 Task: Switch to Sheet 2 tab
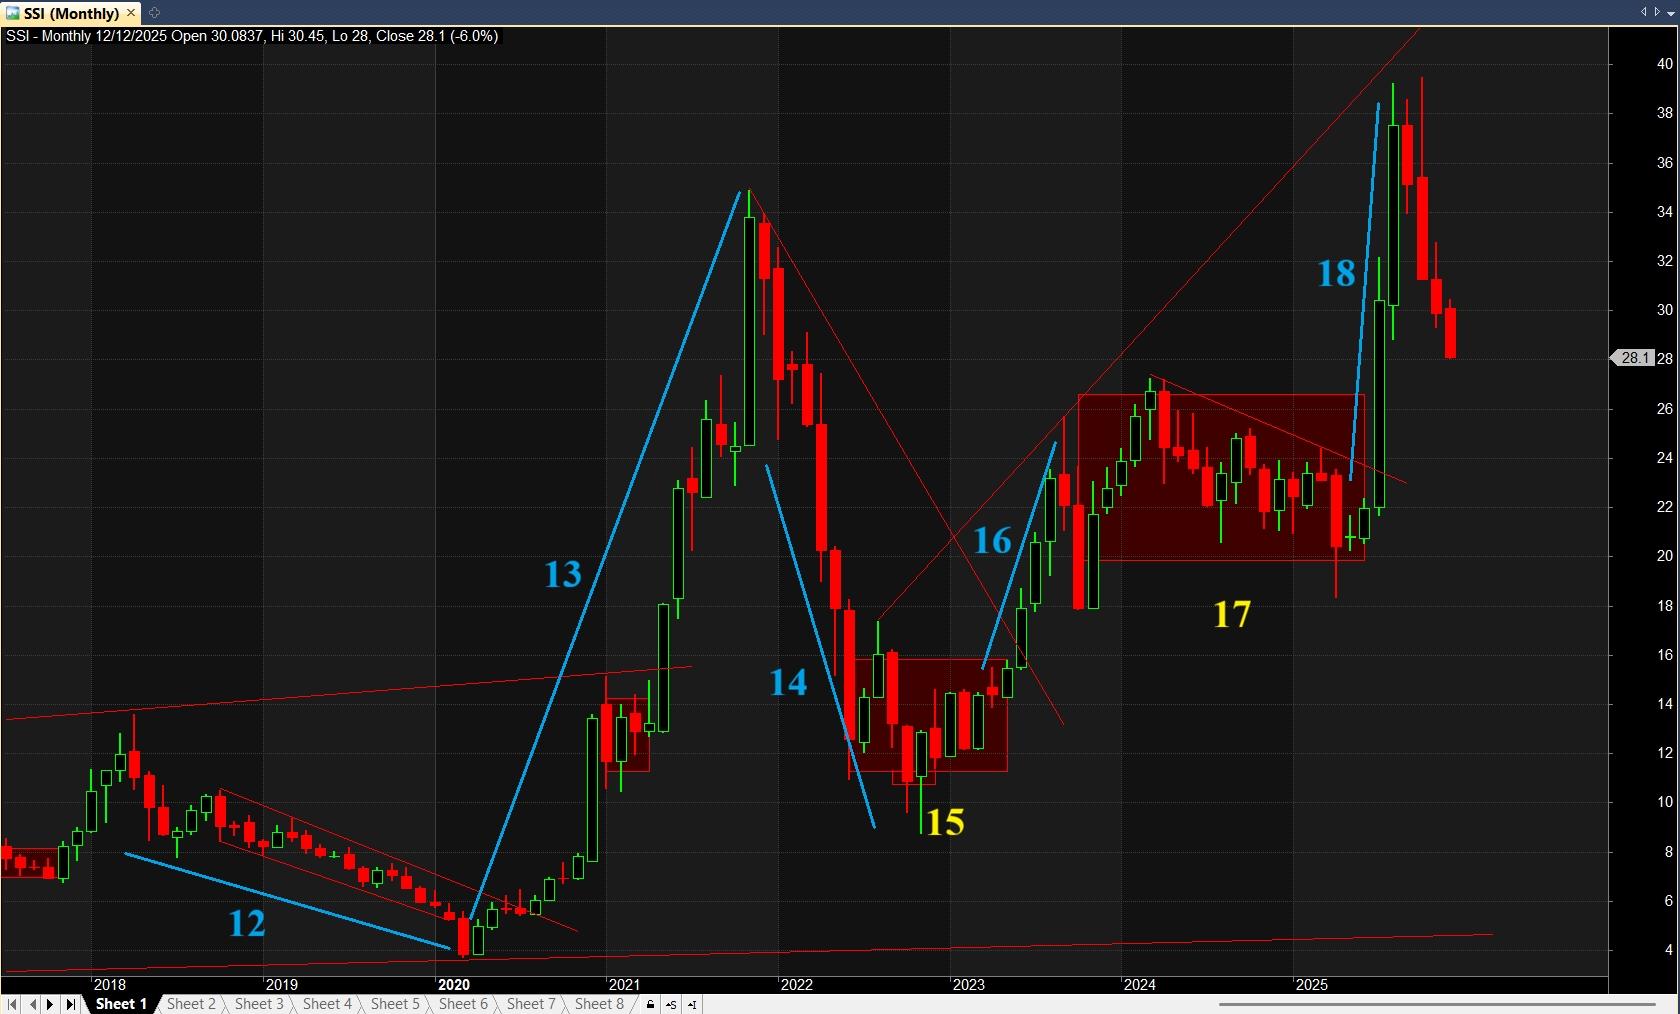(190, 1004)
